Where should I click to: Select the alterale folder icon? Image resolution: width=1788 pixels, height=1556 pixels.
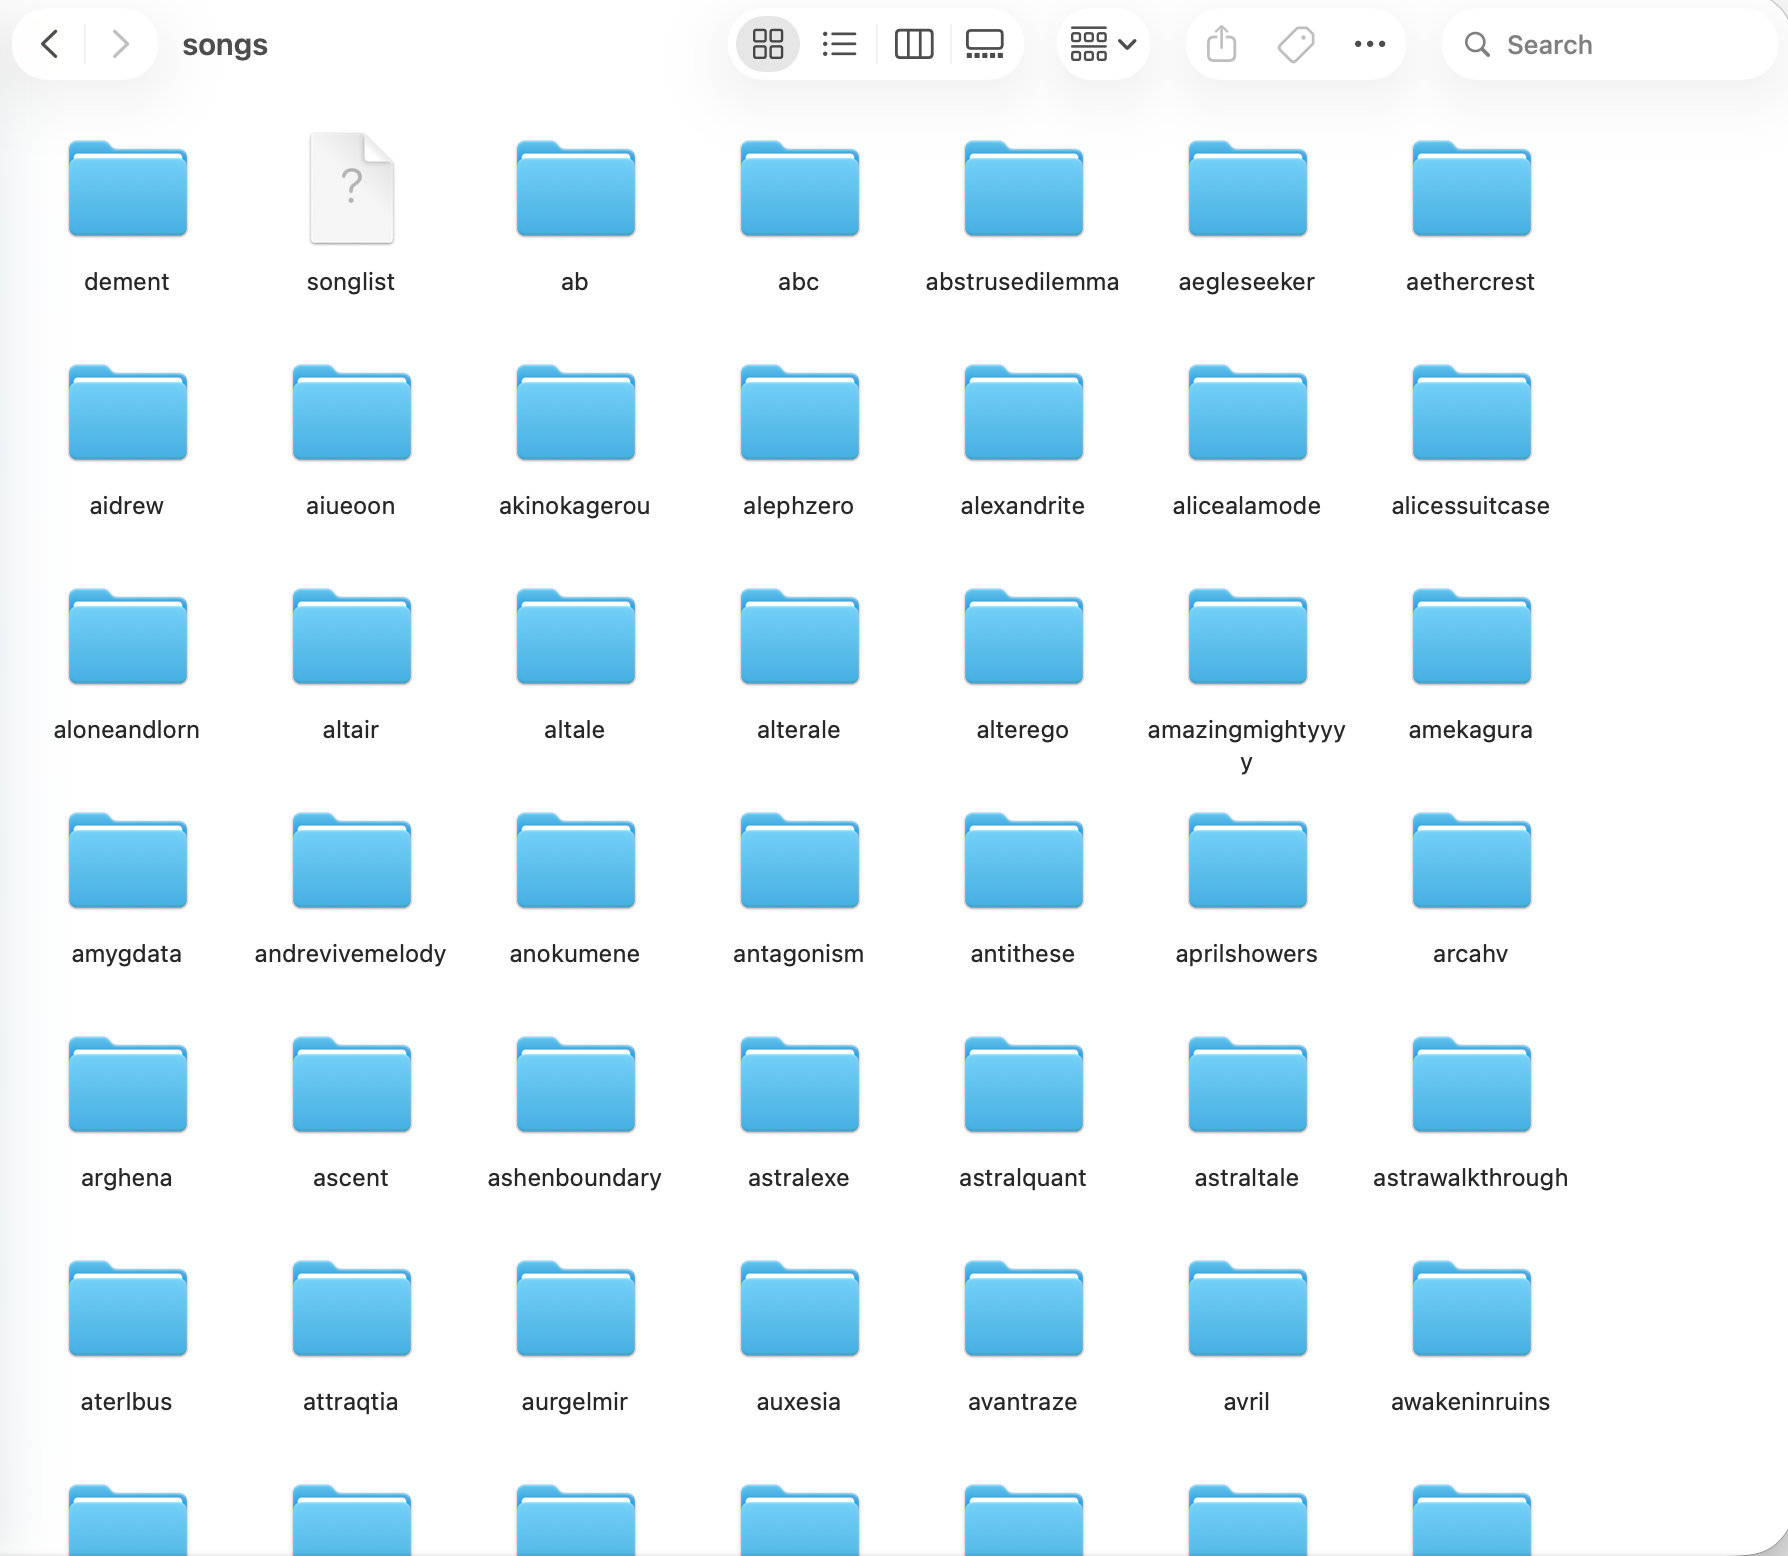(800, 637)
